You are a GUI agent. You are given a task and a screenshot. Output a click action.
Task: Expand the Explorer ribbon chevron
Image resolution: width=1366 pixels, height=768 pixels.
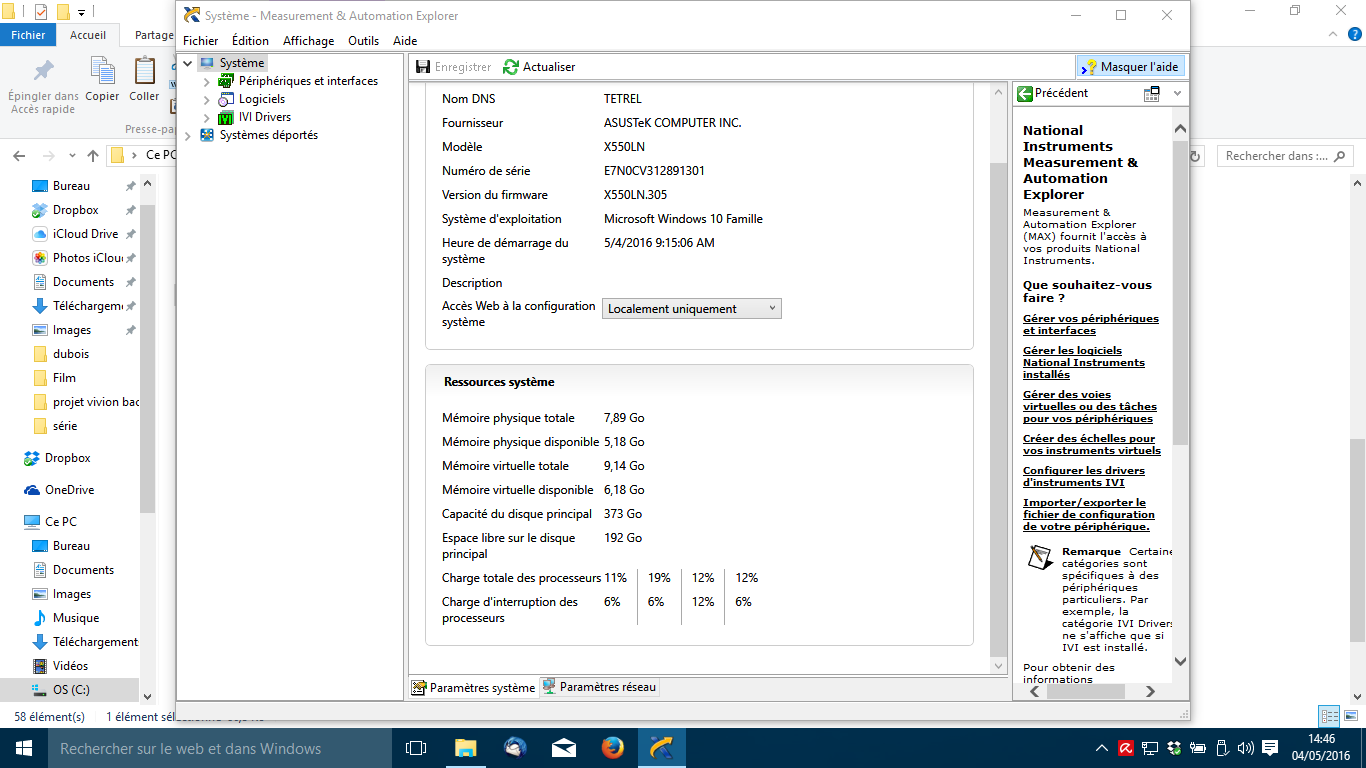(1332, 34)
